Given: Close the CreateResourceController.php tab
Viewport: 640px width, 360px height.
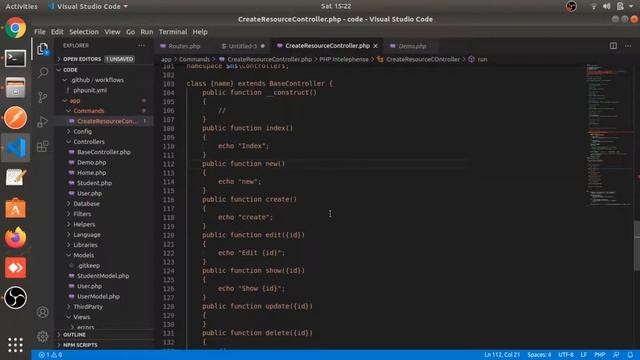Looking at the screenshot, I should pyautogui.click(x=375, y=46).
